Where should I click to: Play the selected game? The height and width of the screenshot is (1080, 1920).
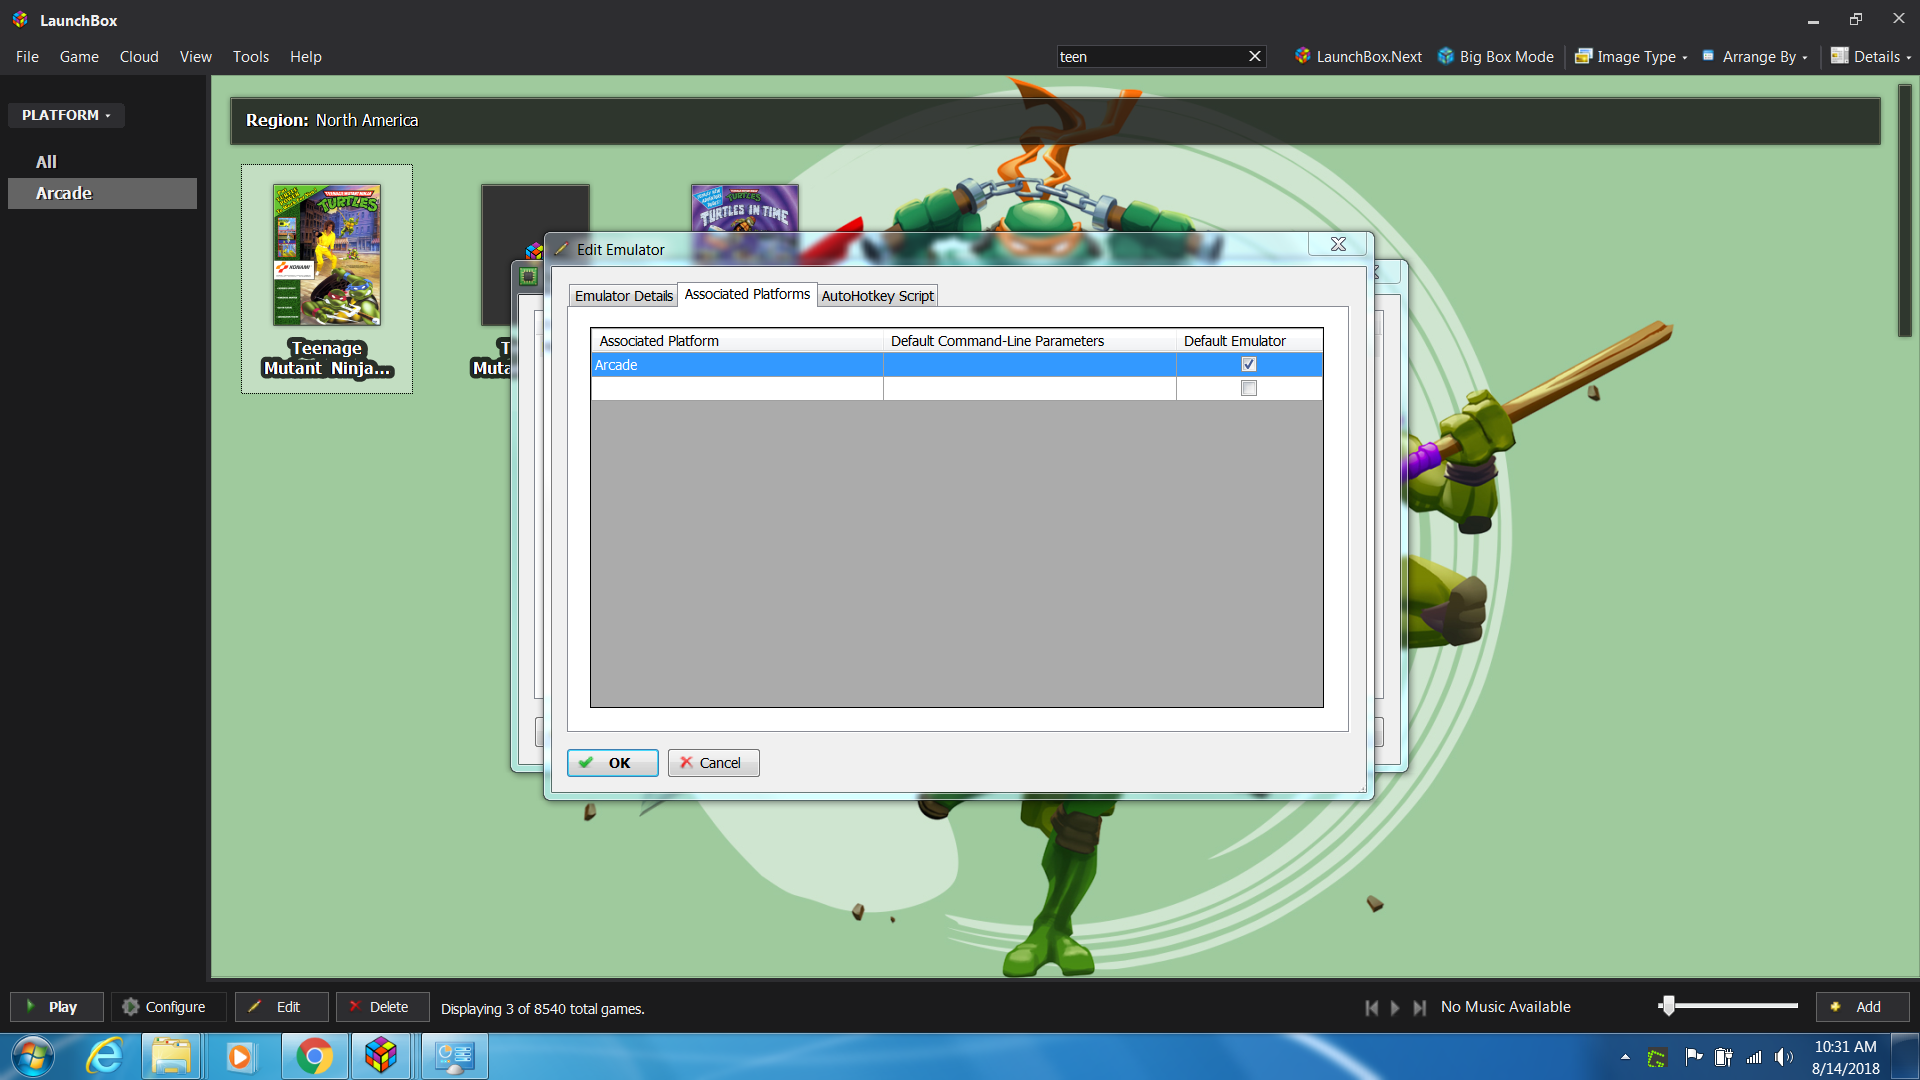pos(56,1007)
